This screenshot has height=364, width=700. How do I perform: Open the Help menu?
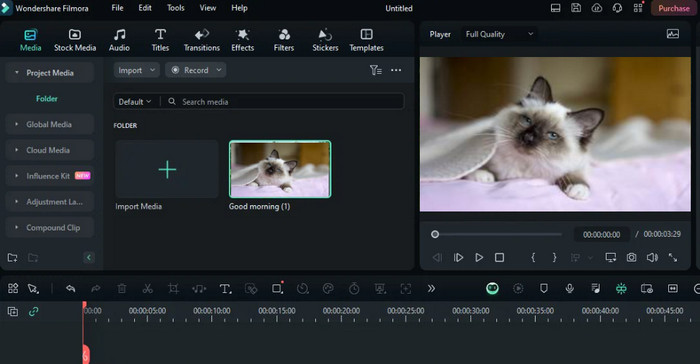tap(239, 8)
